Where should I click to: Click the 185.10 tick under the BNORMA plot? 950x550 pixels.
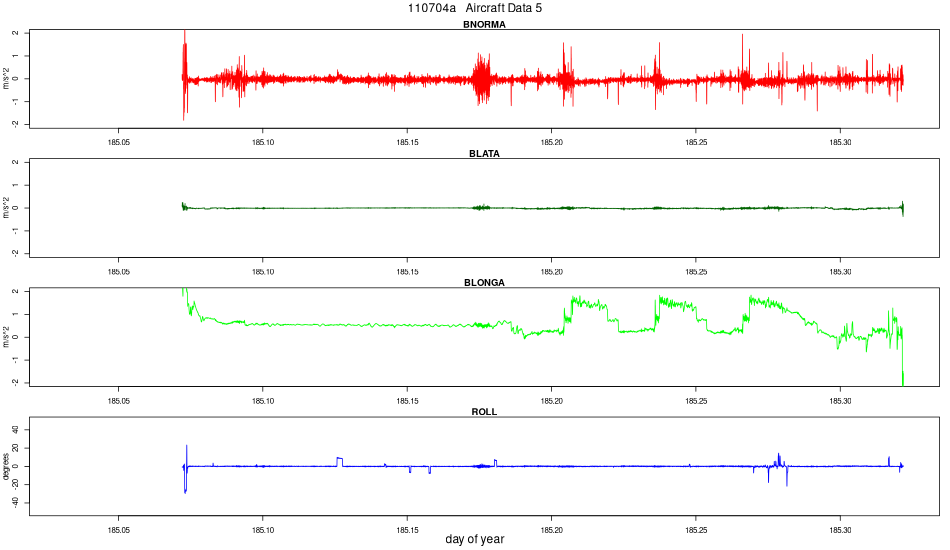263,142
